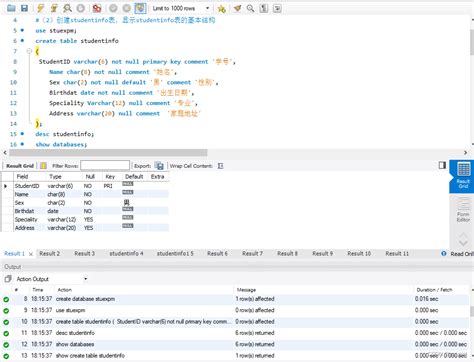The width and height of the screenshot is (474, 362).
Task: Select the Form Editor side button
Action: pos(463,210)
